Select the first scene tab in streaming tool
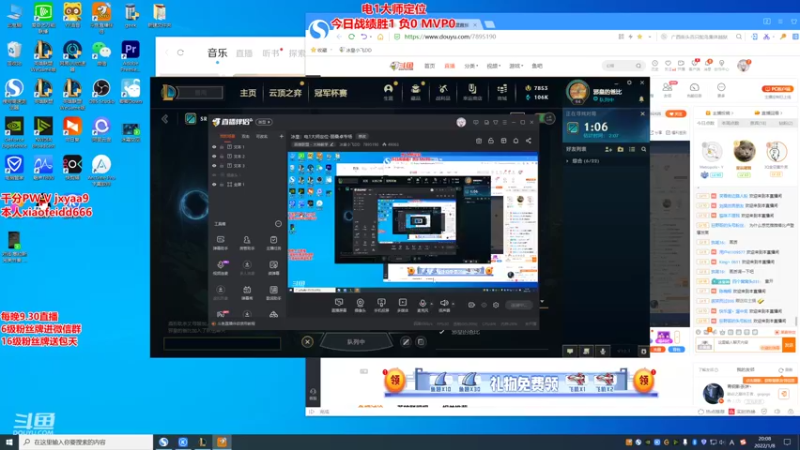This screenshot has width=800, height=450. (228, 136)
